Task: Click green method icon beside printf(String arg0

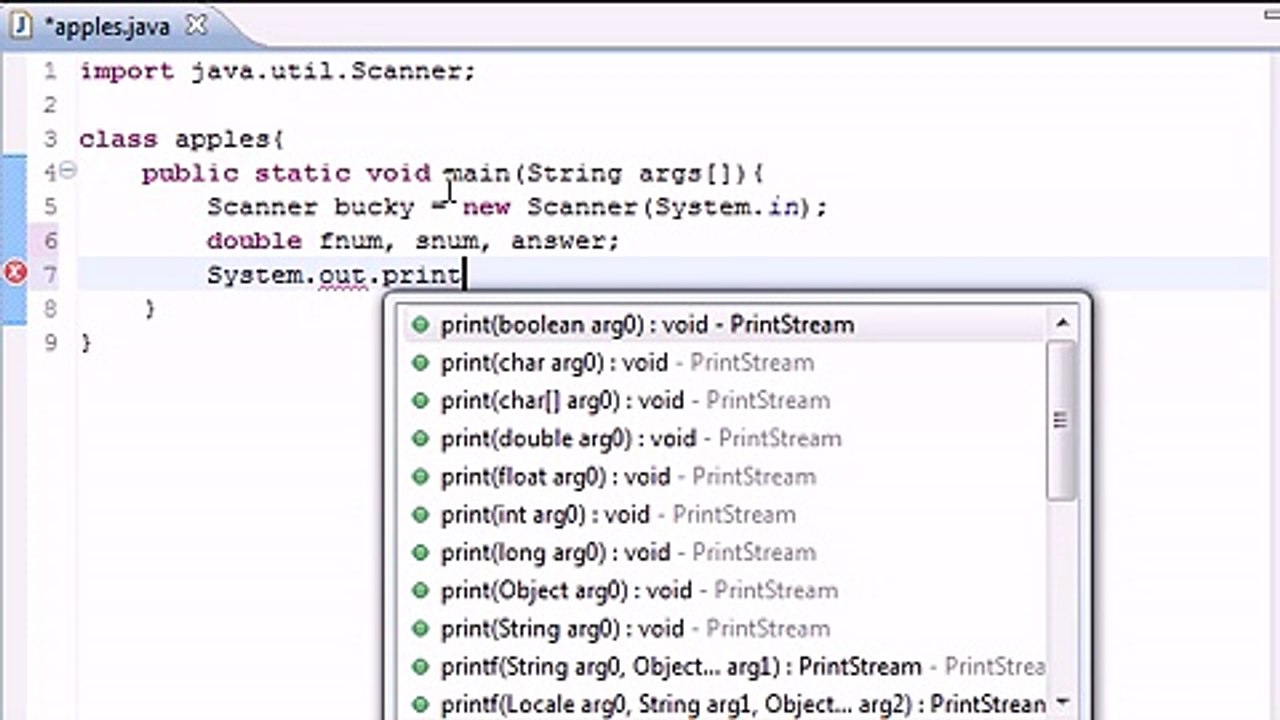Action: [420, 667]
